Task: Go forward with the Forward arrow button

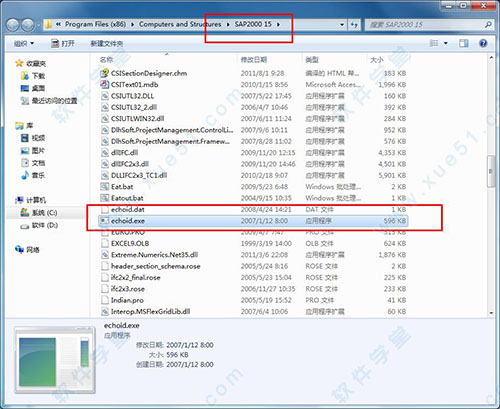Action: point(28,25)
